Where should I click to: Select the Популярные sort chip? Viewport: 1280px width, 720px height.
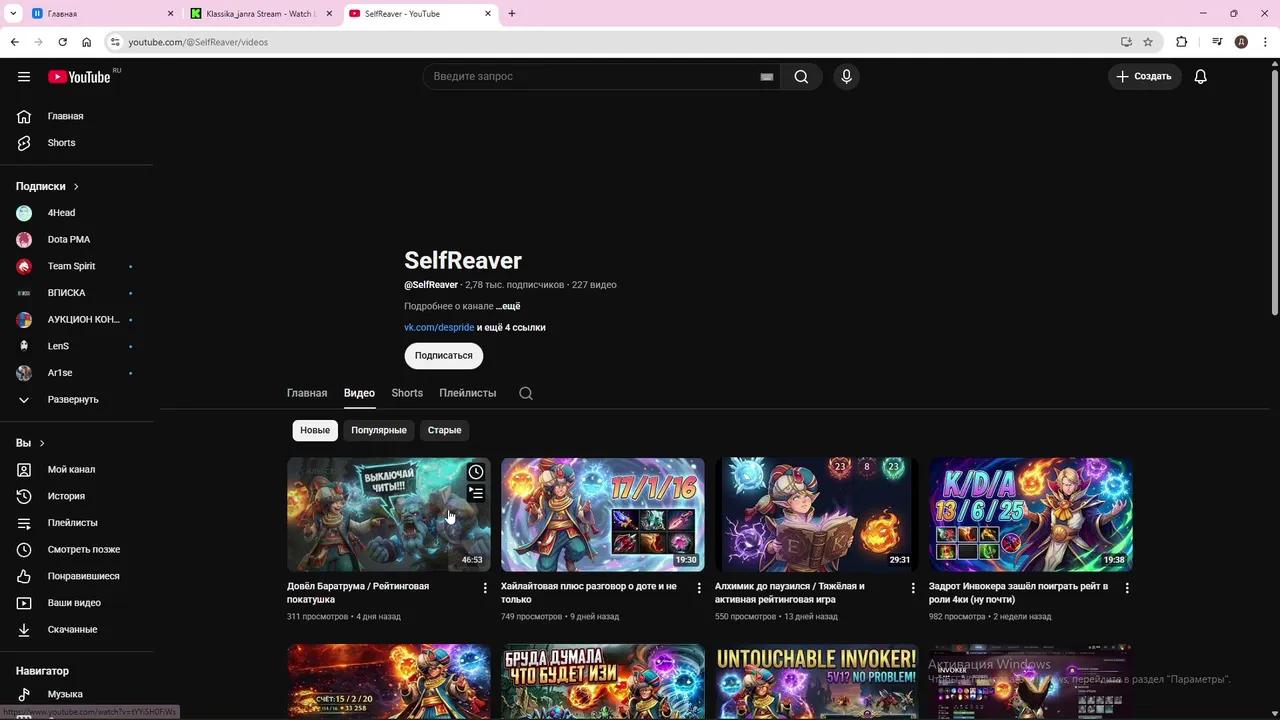pos(379,430)
